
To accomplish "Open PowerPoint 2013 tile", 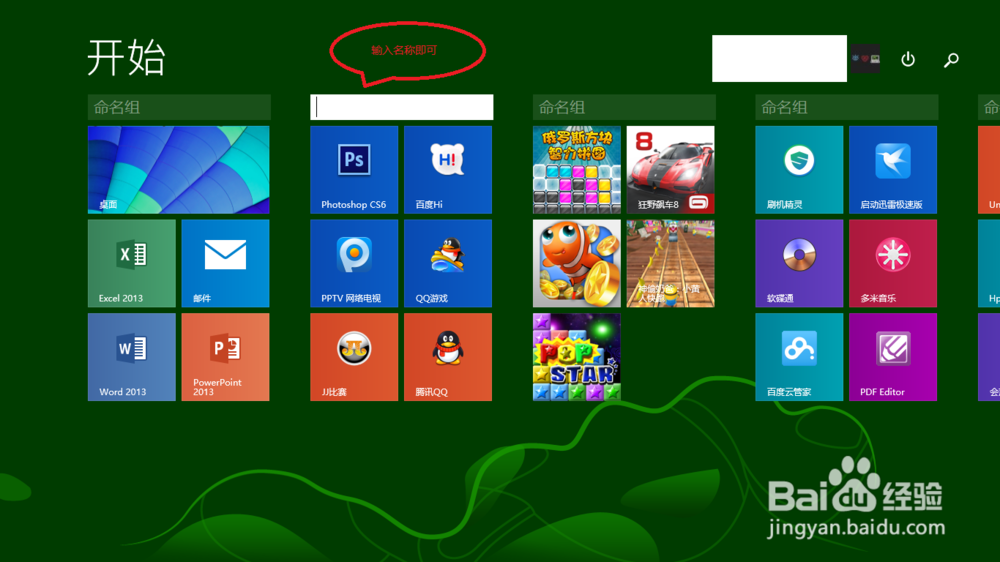I will 226,357.
